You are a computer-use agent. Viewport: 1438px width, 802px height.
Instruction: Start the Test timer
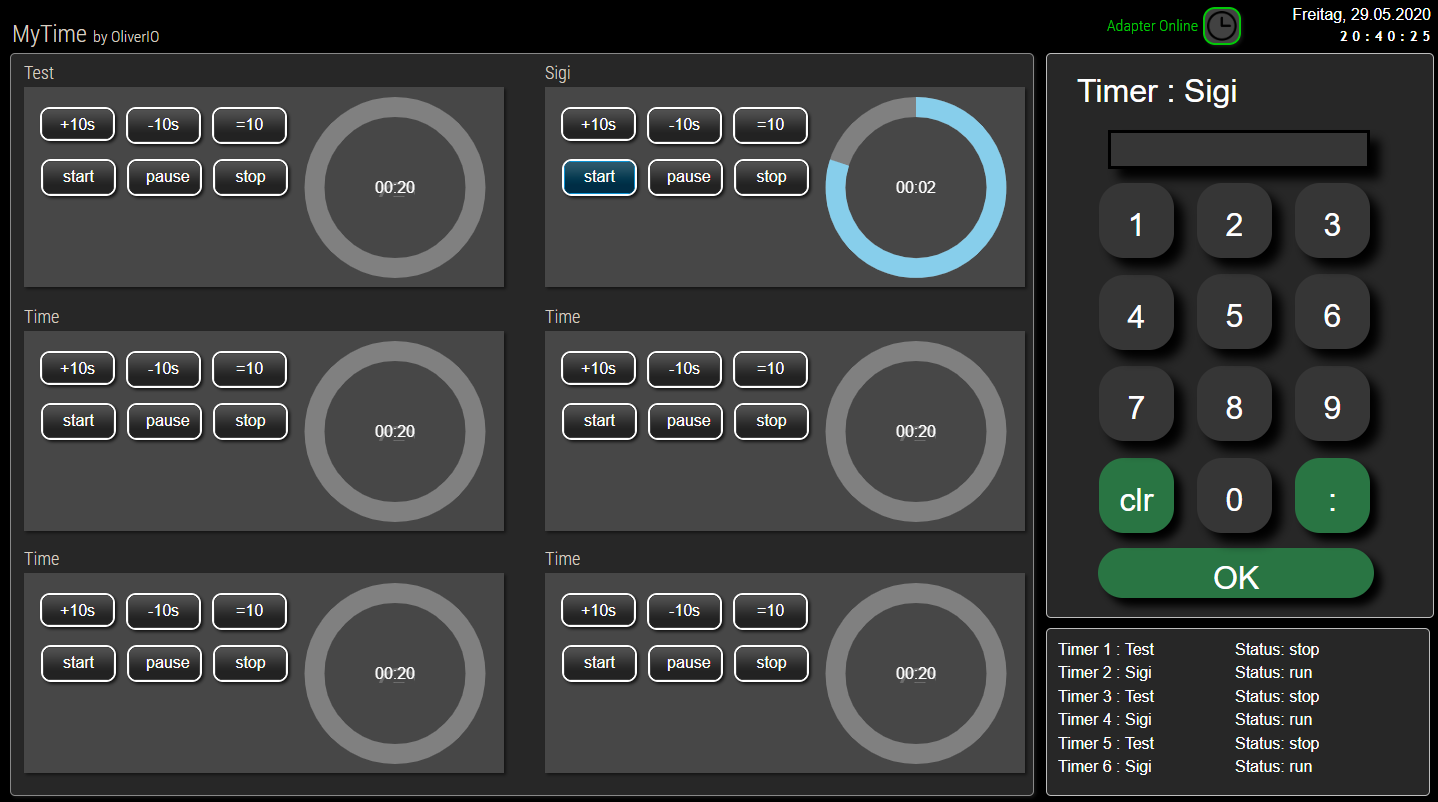coord(78,177)
